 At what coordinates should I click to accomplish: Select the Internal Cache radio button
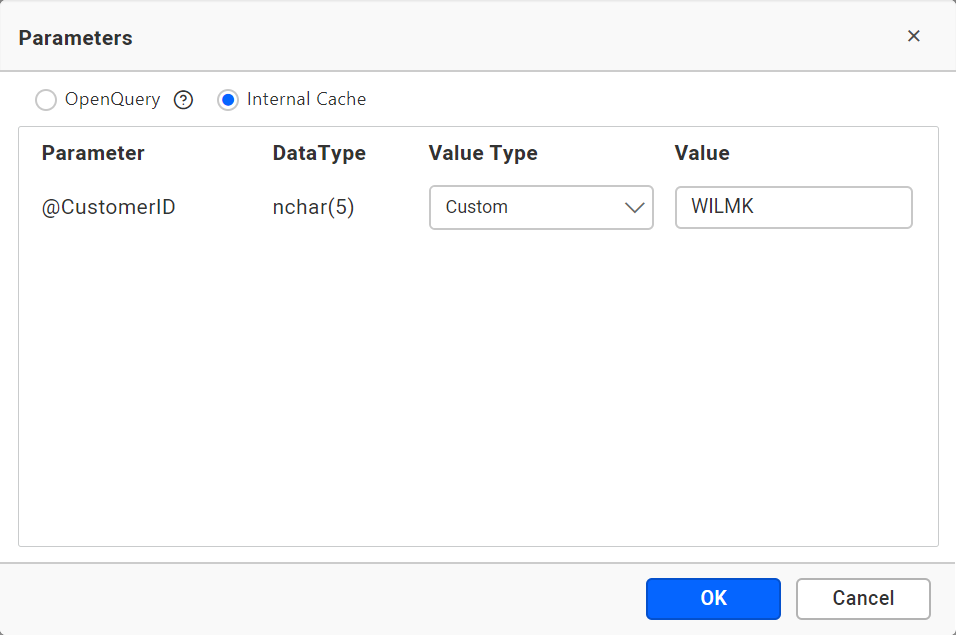coord(226,99)
